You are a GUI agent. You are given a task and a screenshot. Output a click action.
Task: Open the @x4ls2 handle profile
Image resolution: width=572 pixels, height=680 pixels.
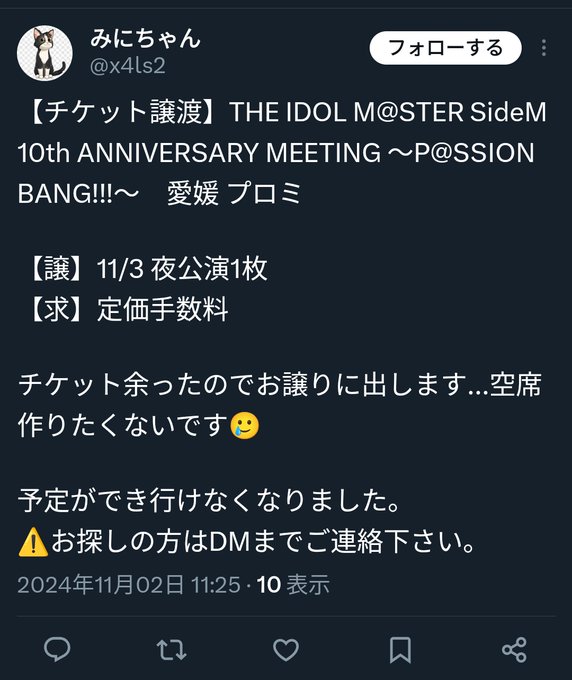point(128,66)
